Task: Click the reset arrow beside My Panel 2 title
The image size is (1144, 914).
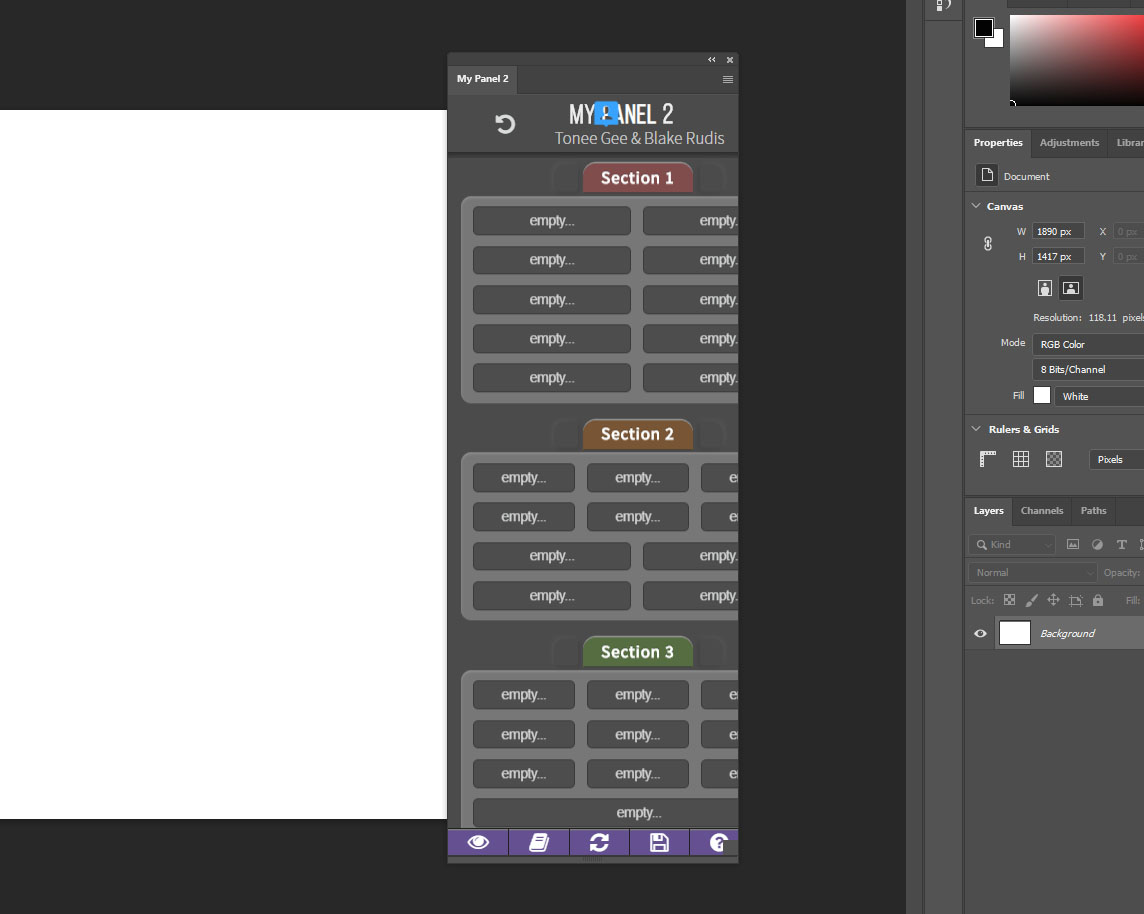Action: click(x=505, y=123)
